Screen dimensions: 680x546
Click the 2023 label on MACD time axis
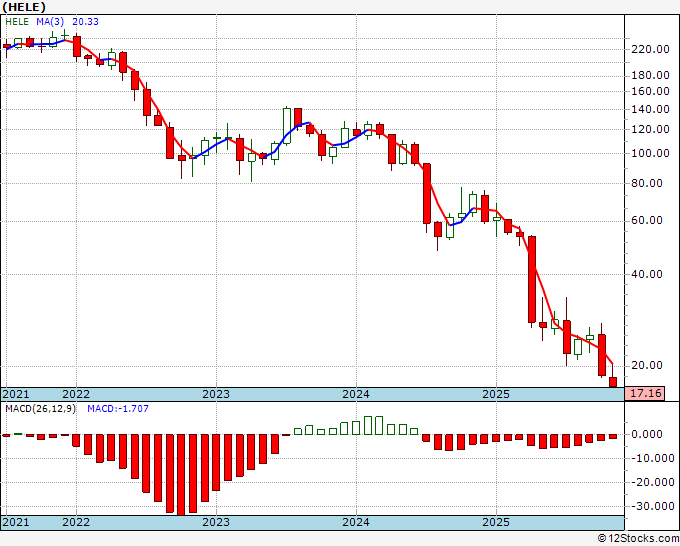coord(216,522)
